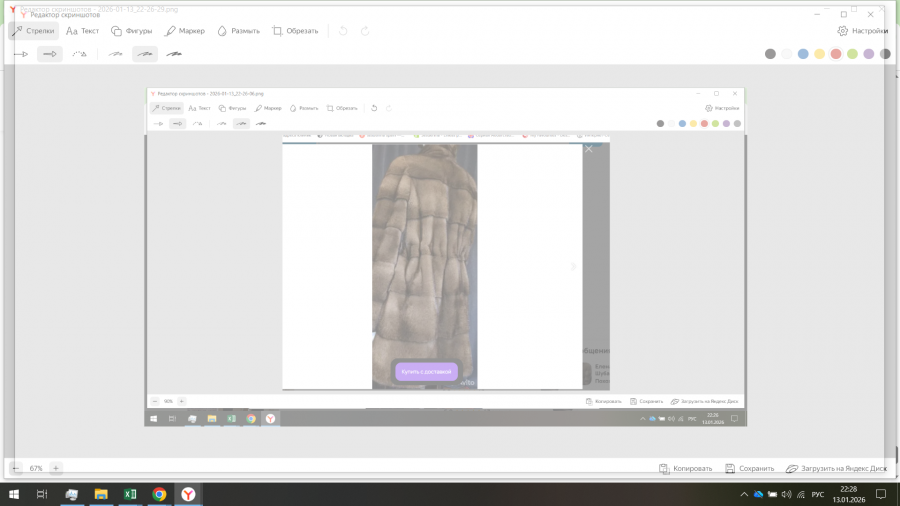Select the Стрелки arrow tool in the outer editor toolbar

(33, 31)
